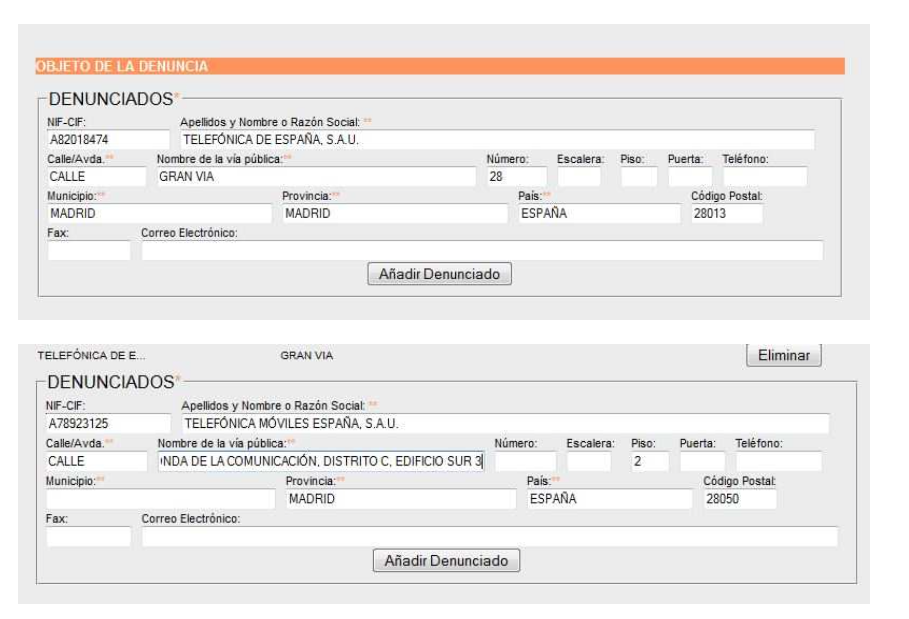This screenshot has width=909, height=619.
Task: Click the empty Municipio field in the bottom form
Action: point(161,499)
